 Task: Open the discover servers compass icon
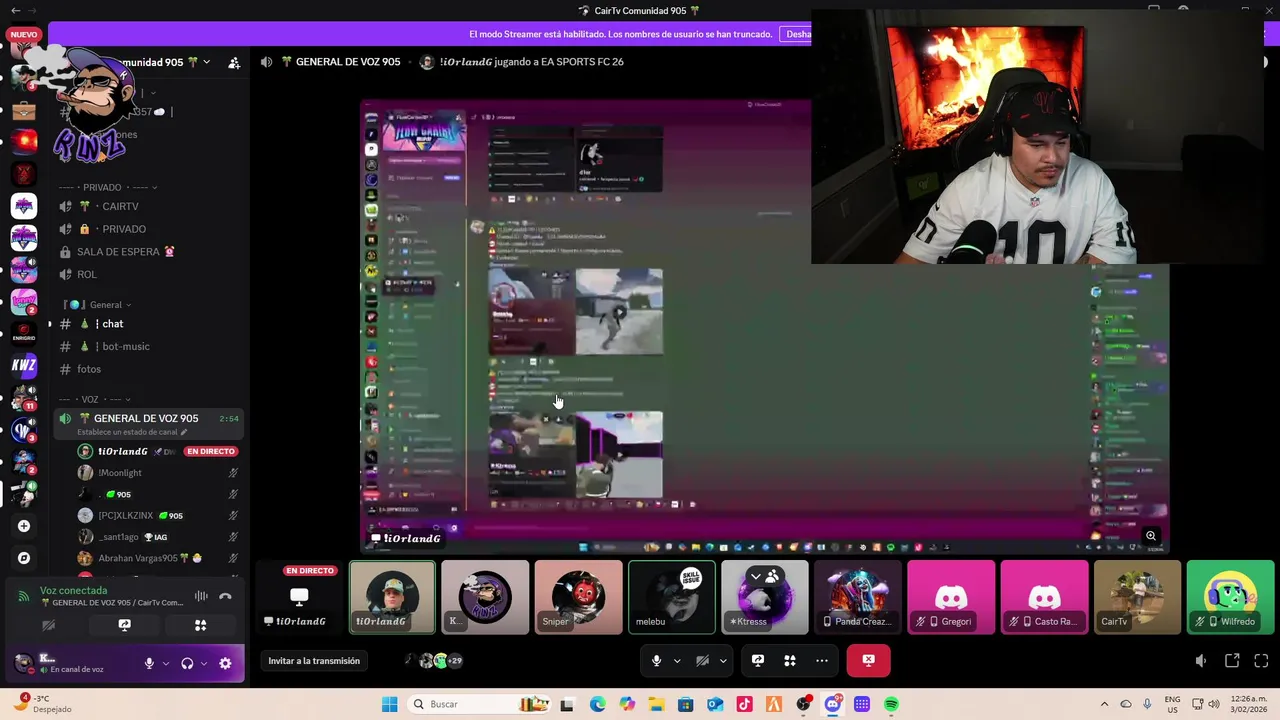tap(24, 558)
